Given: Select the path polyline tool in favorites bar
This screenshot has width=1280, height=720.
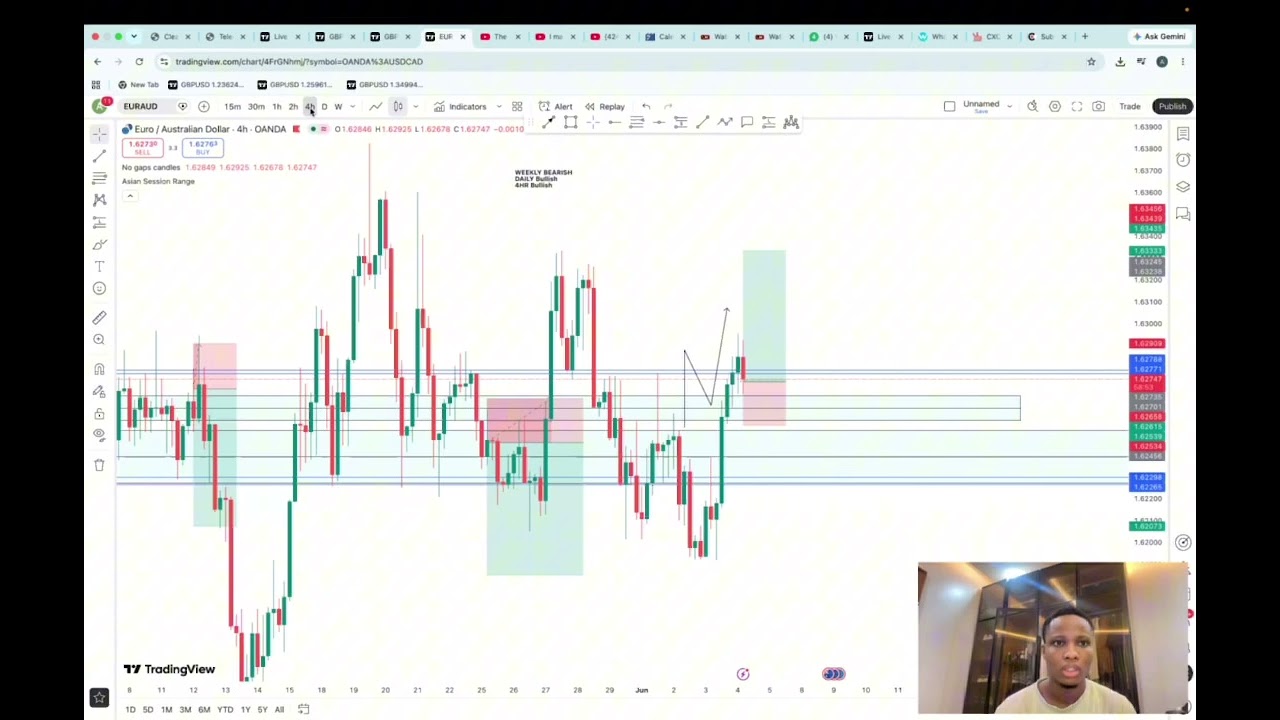Looking at the screenshot, I should tap(725, 122).
